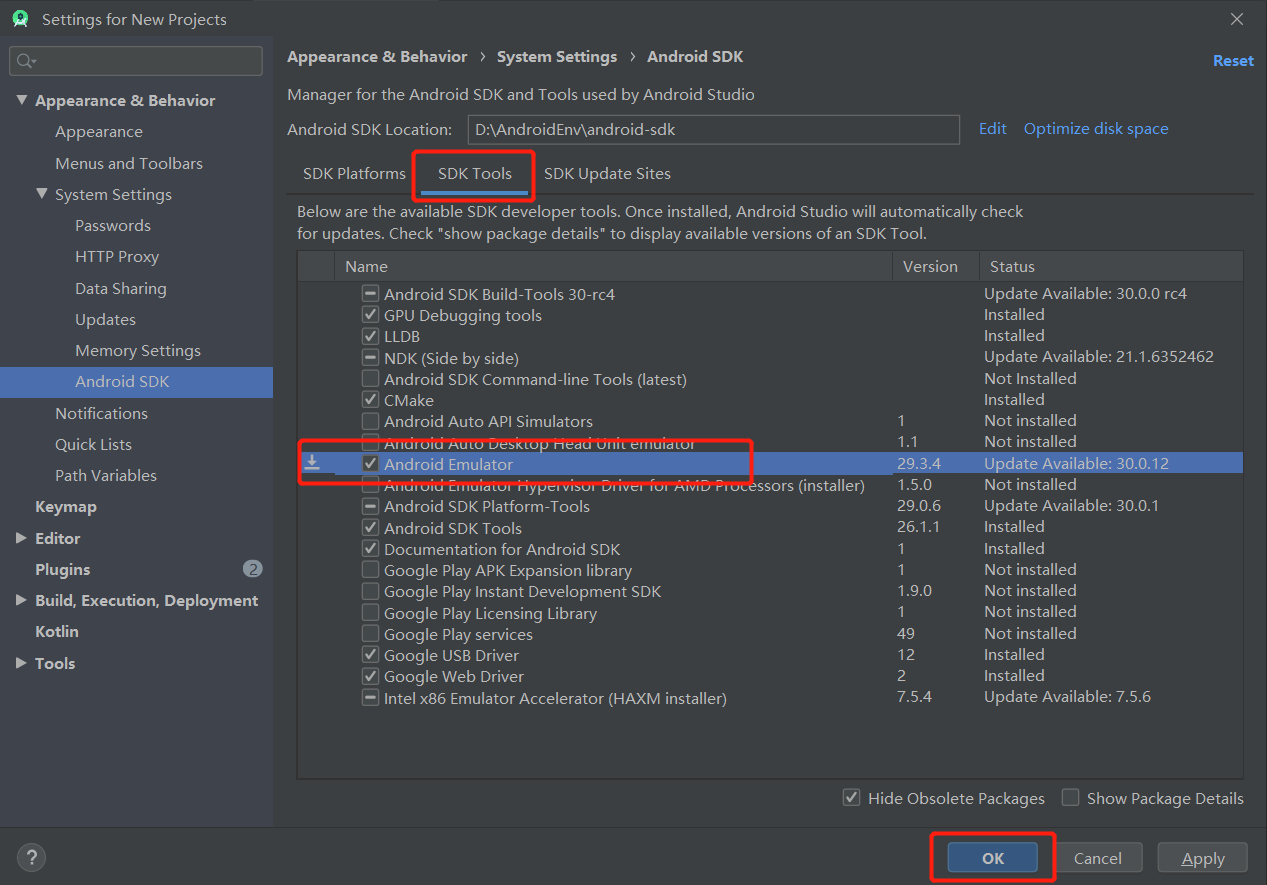Uncheck GPU Debugging tools checkbox
1267x885 pixels.
(370, 315)
